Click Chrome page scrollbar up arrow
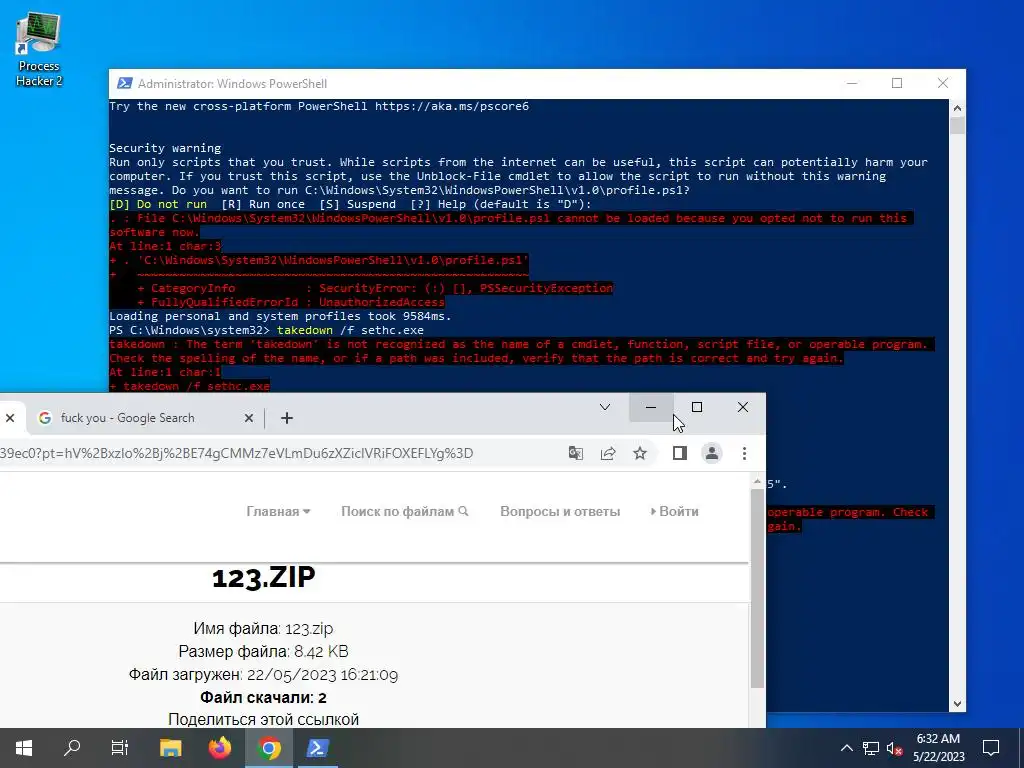 tap(757, 481)
